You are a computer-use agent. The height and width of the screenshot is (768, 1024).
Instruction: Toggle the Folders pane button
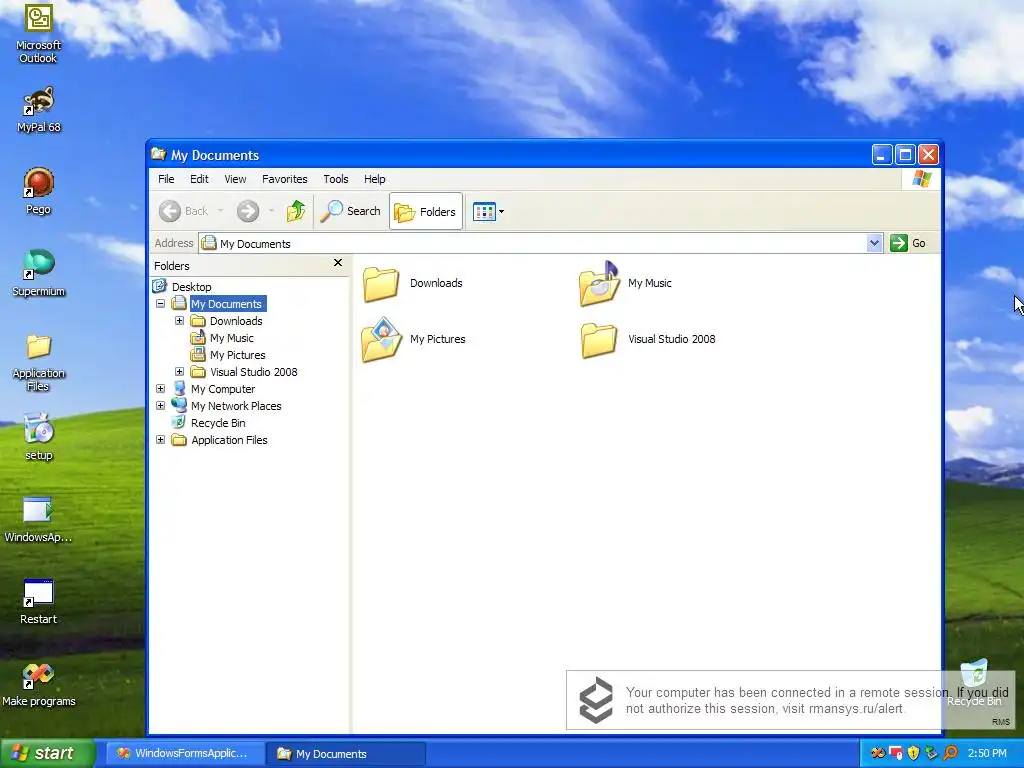pyautogui.click(x=426, y=211)
